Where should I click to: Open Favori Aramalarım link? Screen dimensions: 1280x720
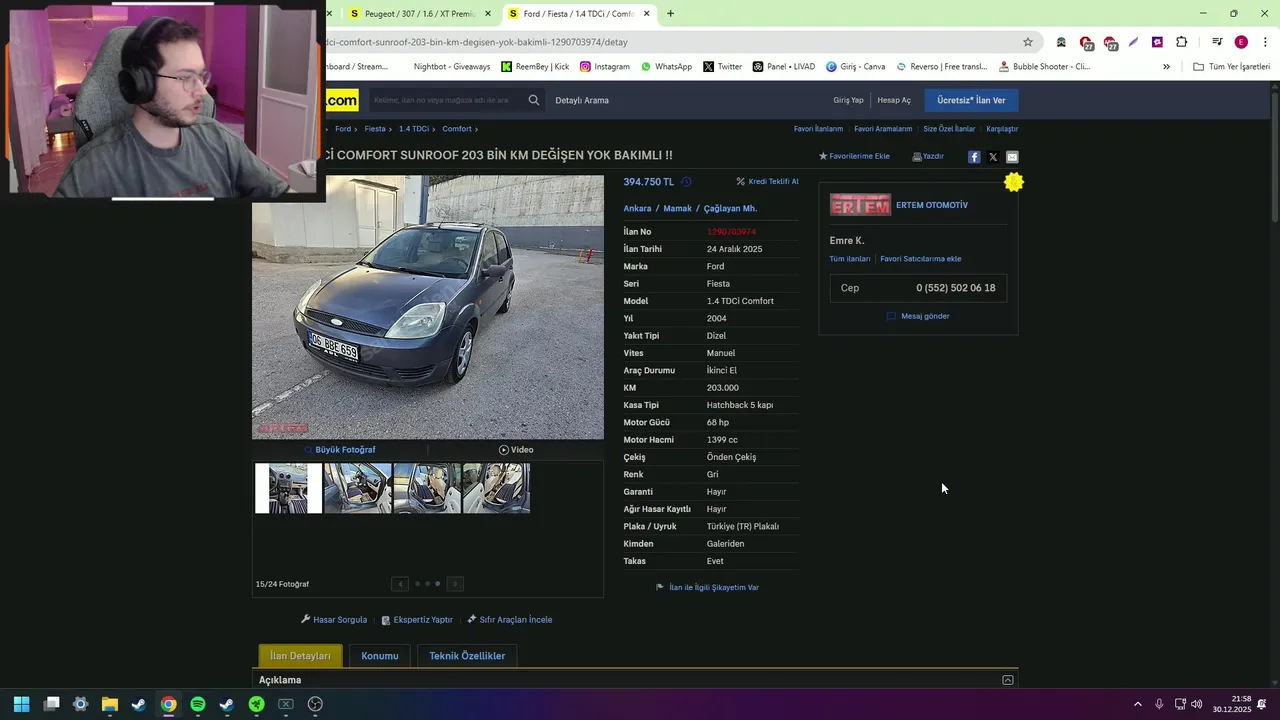(883, 129)
